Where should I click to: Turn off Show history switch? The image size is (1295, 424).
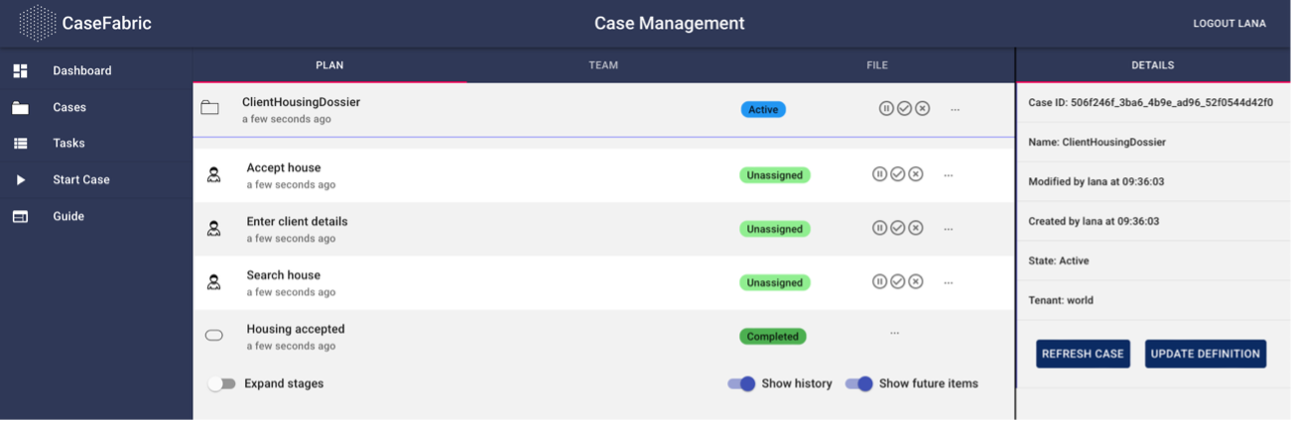pyautogui.click(x=741, y=384)
